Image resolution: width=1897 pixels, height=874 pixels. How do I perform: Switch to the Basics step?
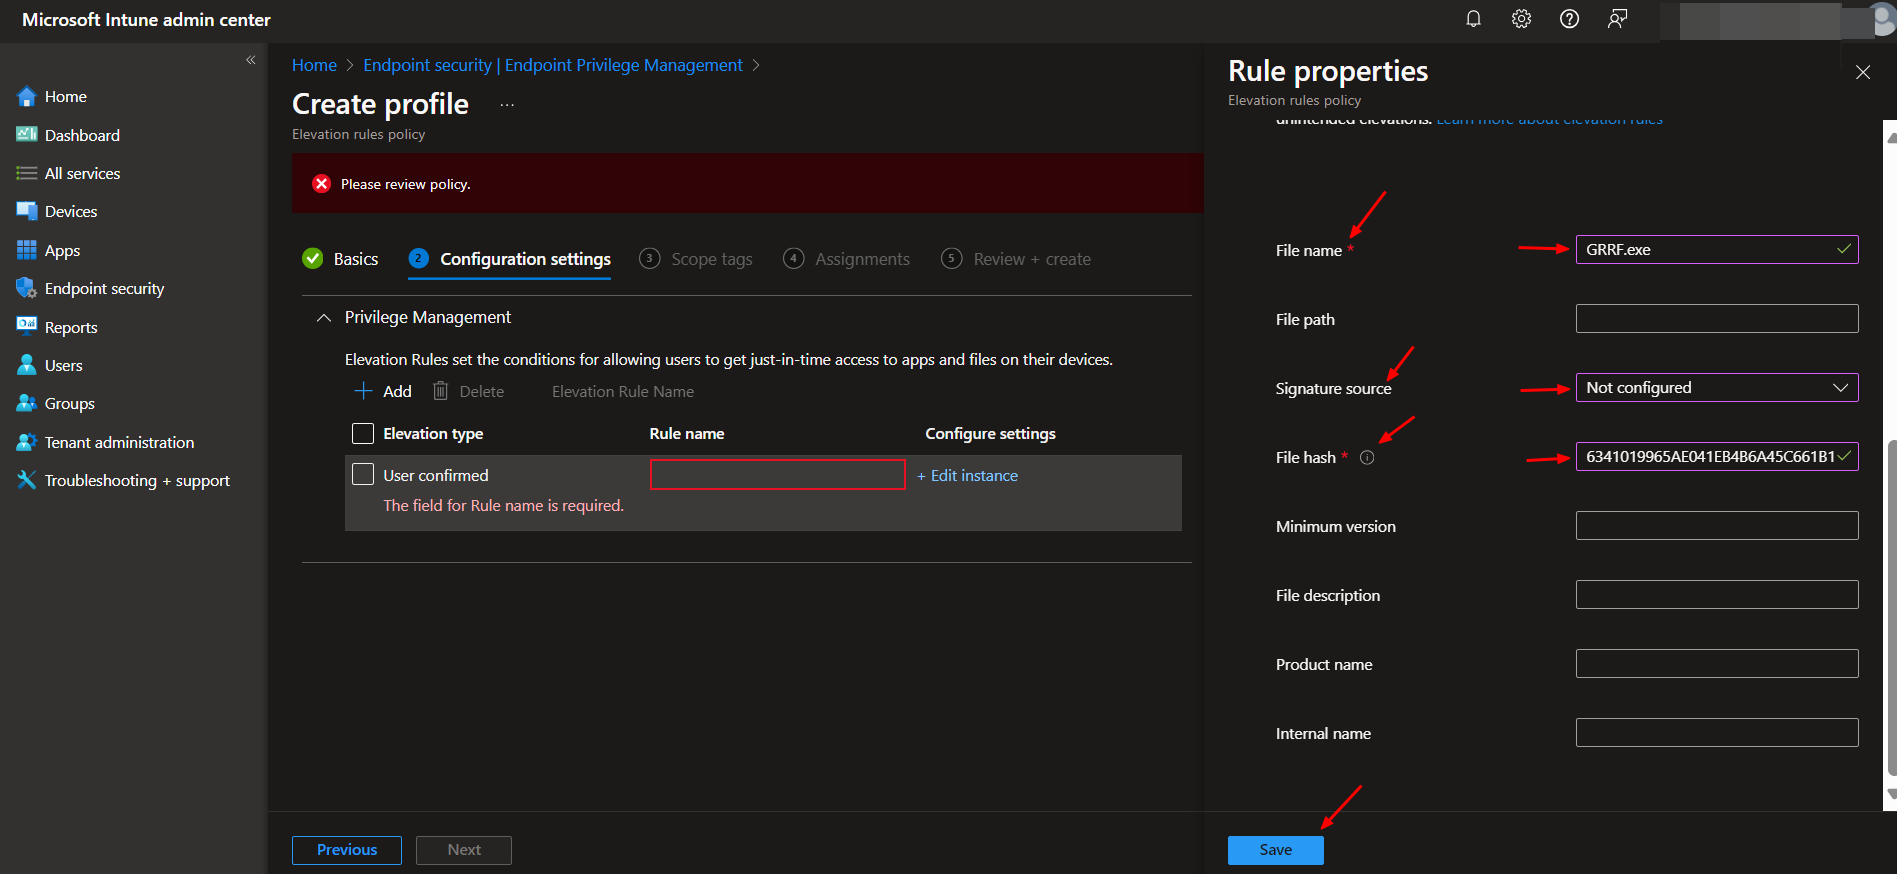[x=340, y=259]
